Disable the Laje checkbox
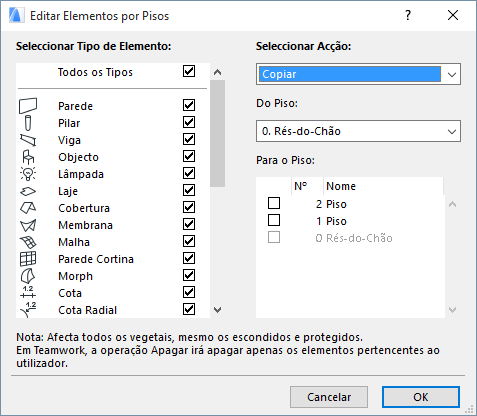Image resolution: width=477 pixels, height=416 pixels. pyautogui.click(x=189, y=190)
